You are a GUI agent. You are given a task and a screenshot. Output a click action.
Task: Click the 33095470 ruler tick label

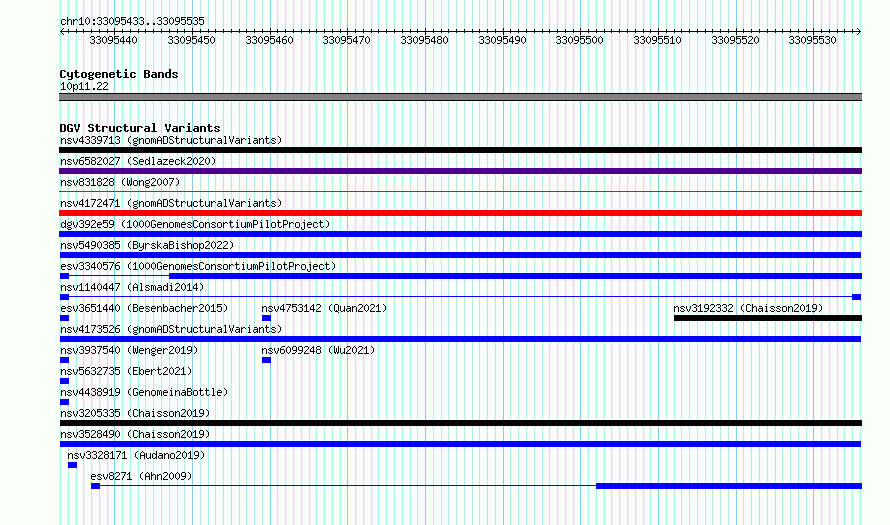coord(346,40)
